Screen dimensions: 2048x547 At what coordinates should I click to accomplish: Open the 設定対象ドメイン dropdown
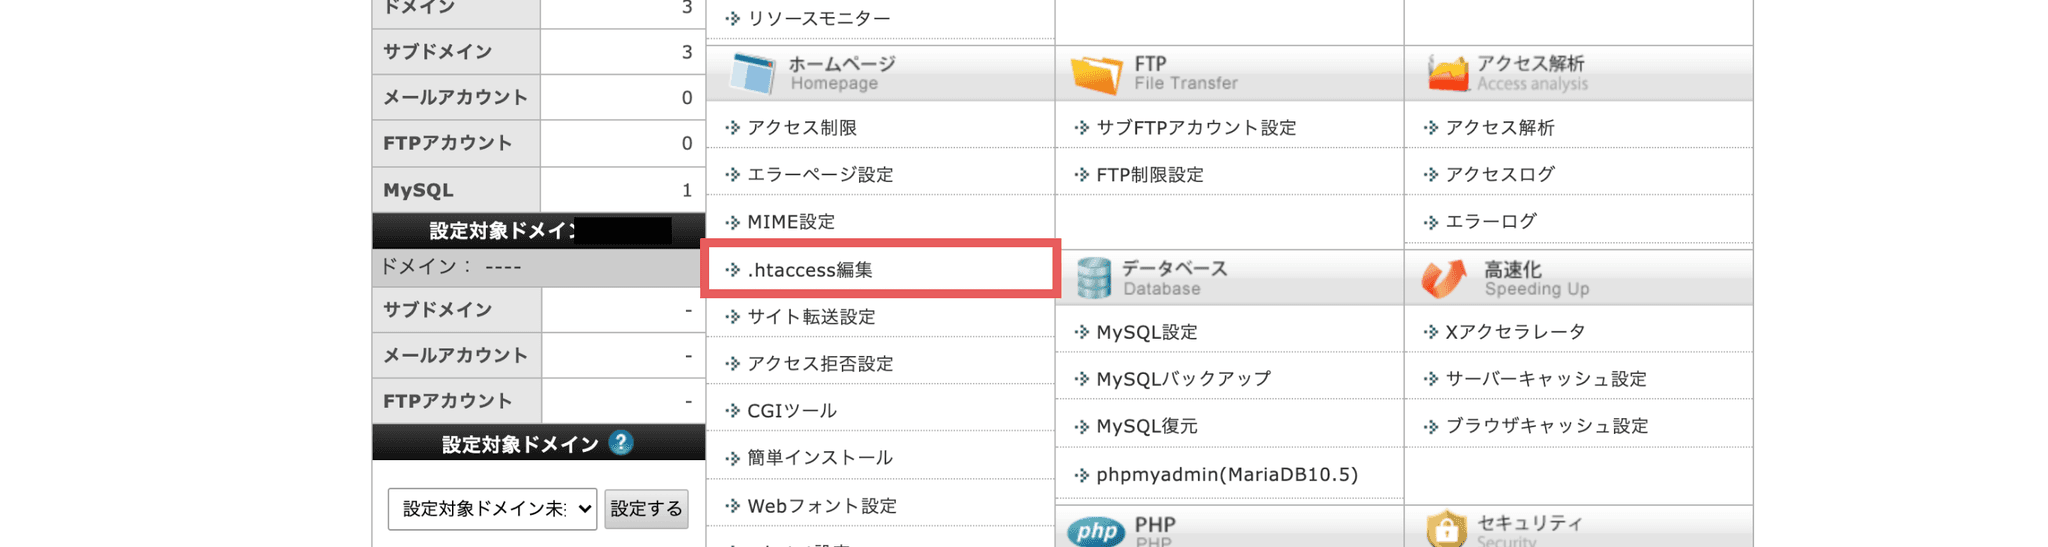tap(492, 508)
